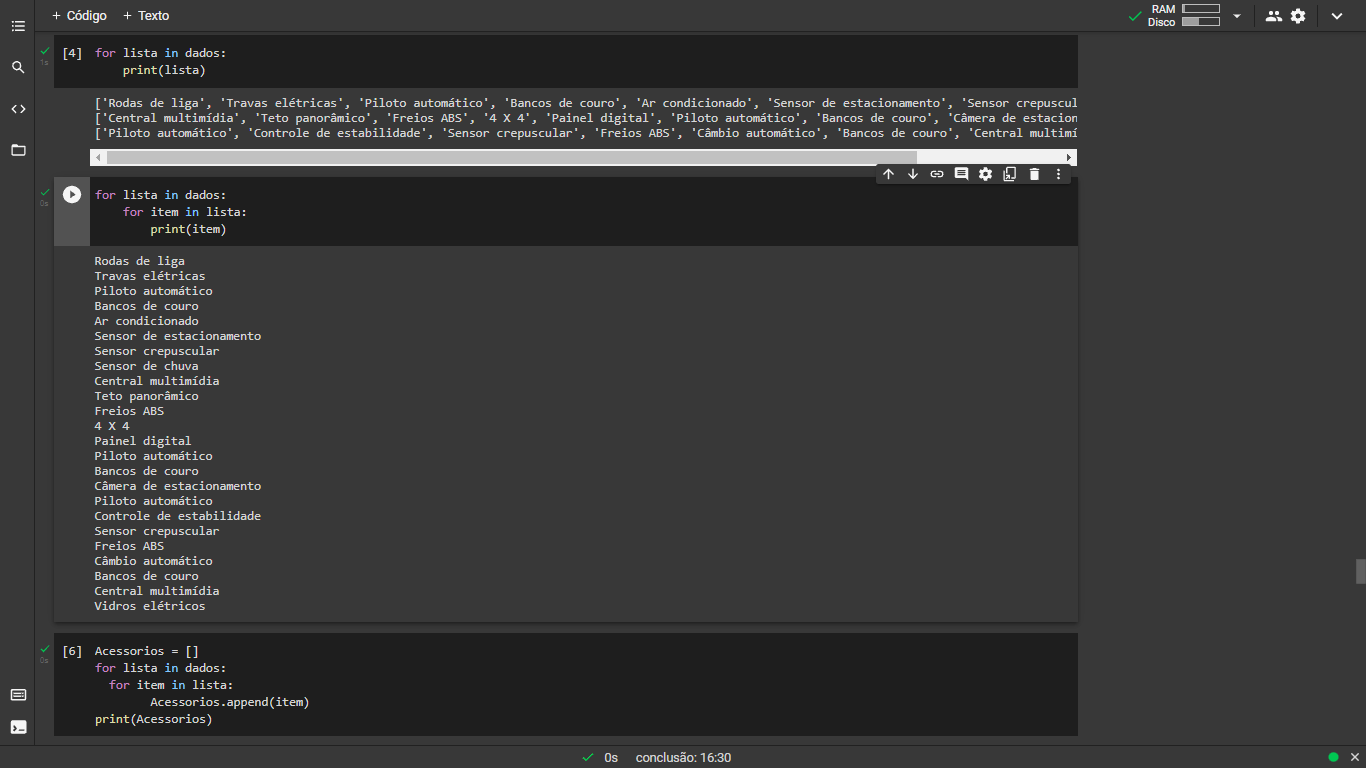The width and height of the screenshot is (1366, 768).
Task: Copy link to cell icon
Action: coord(937,174)
